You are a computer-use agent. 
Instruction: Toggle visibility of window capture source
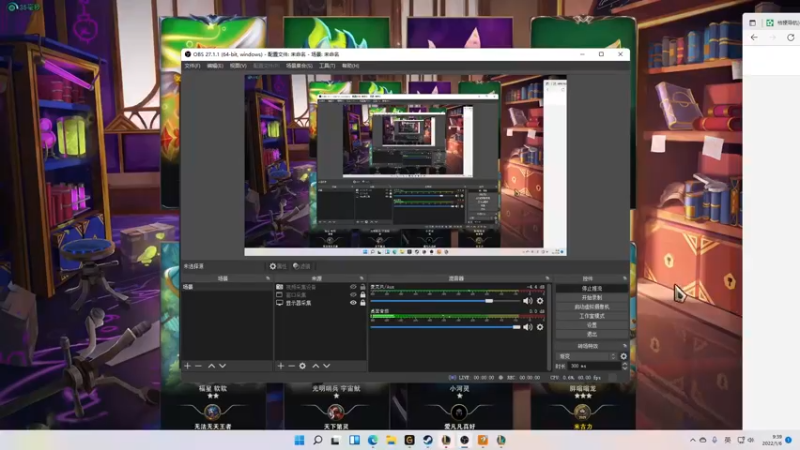tap(353, 295)
